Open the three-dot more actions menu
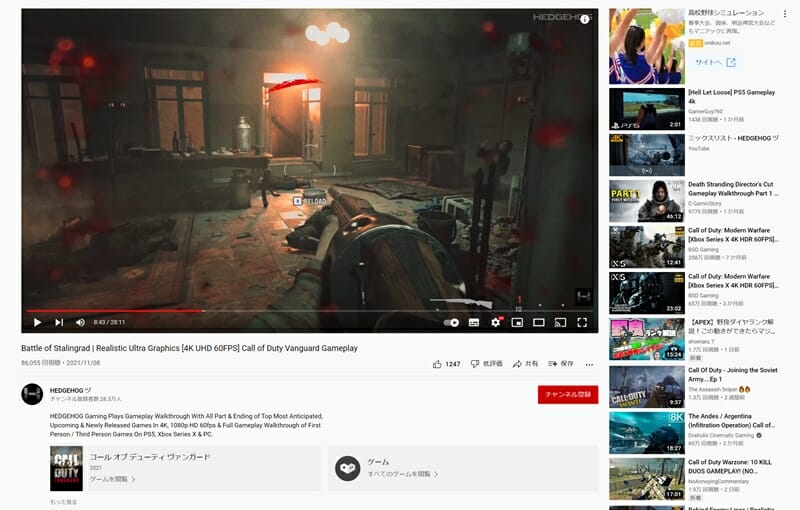The height and width of the screenshot is (510, 800). pos(590,364)
